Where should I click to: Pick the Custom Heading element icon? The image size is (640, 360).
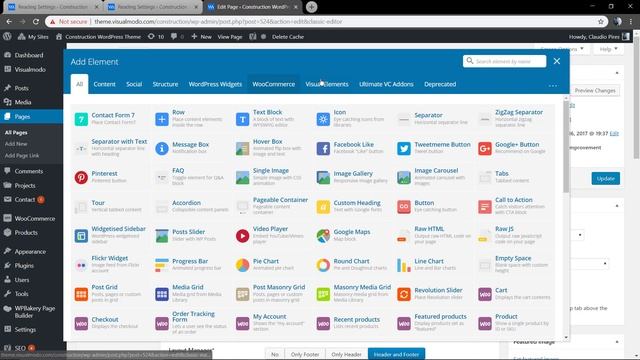click(x=323, y=207)
